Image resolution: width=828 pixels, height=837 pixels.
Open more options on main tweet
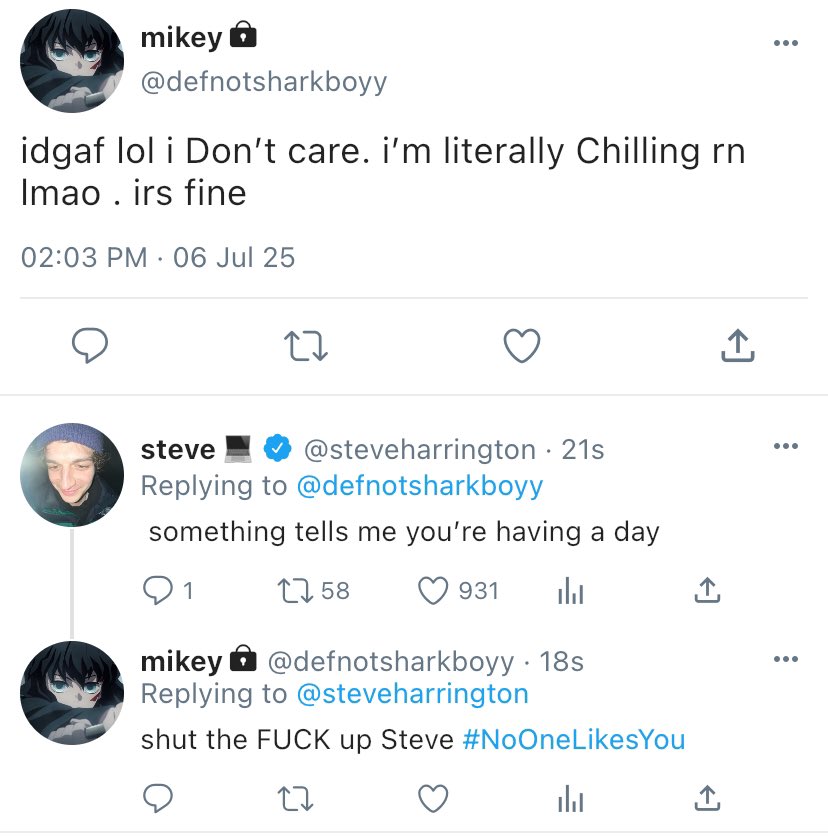click(x=786, y=43)
